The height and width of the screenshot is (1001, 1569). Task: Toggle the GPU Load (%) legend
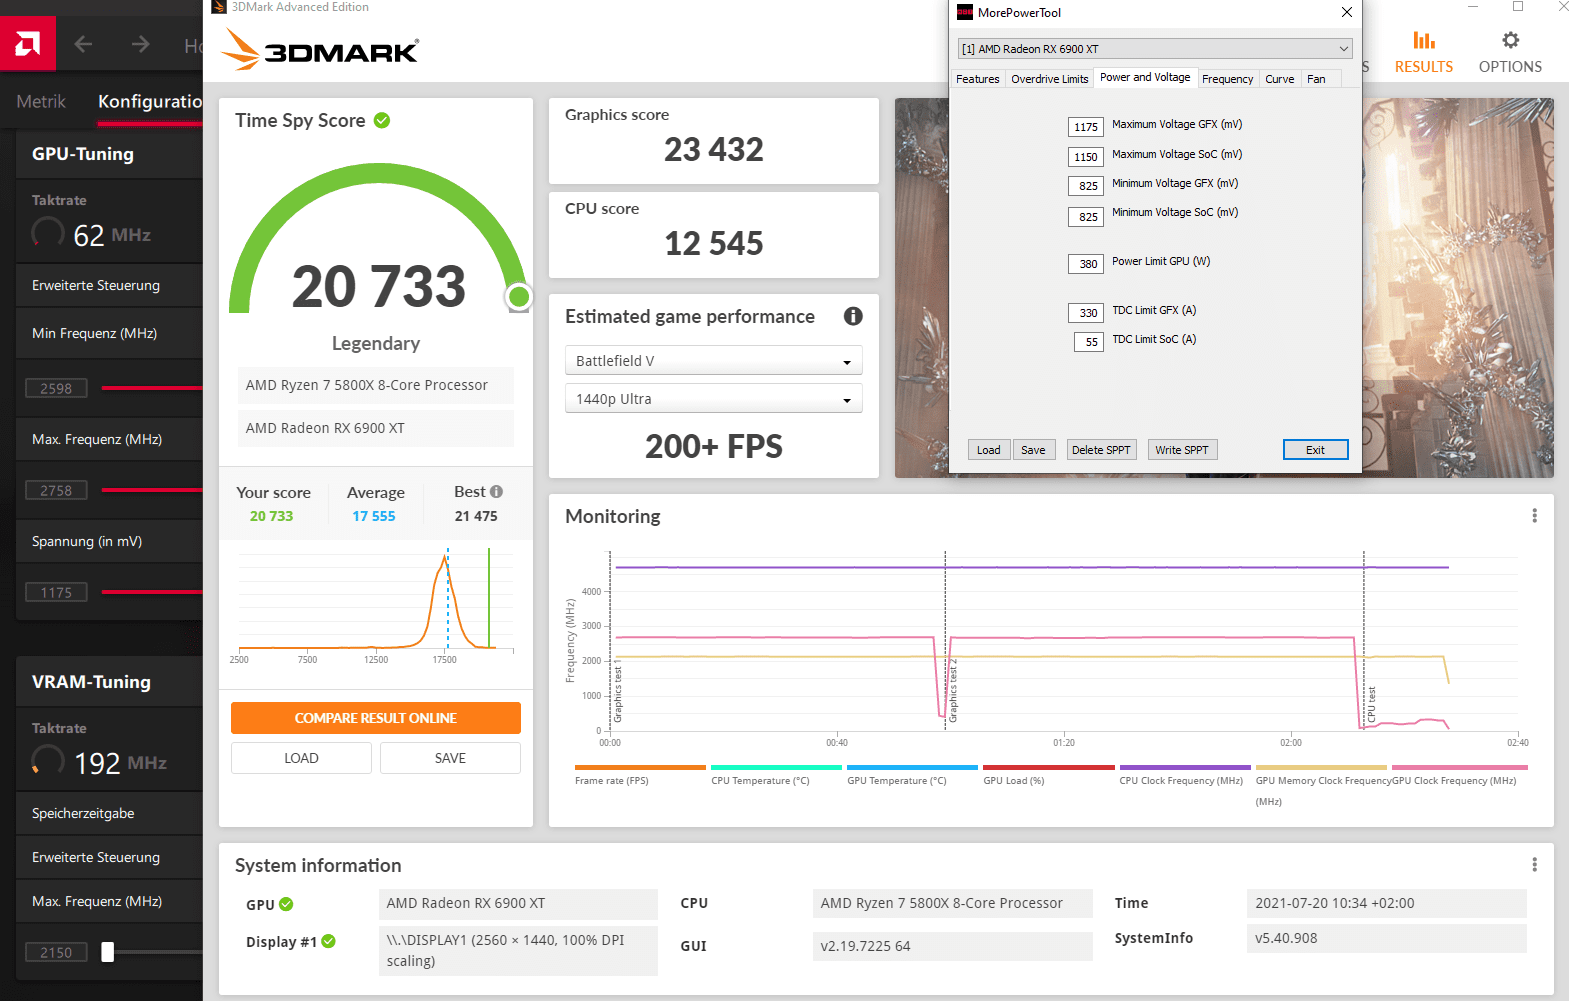[1048, 776]
